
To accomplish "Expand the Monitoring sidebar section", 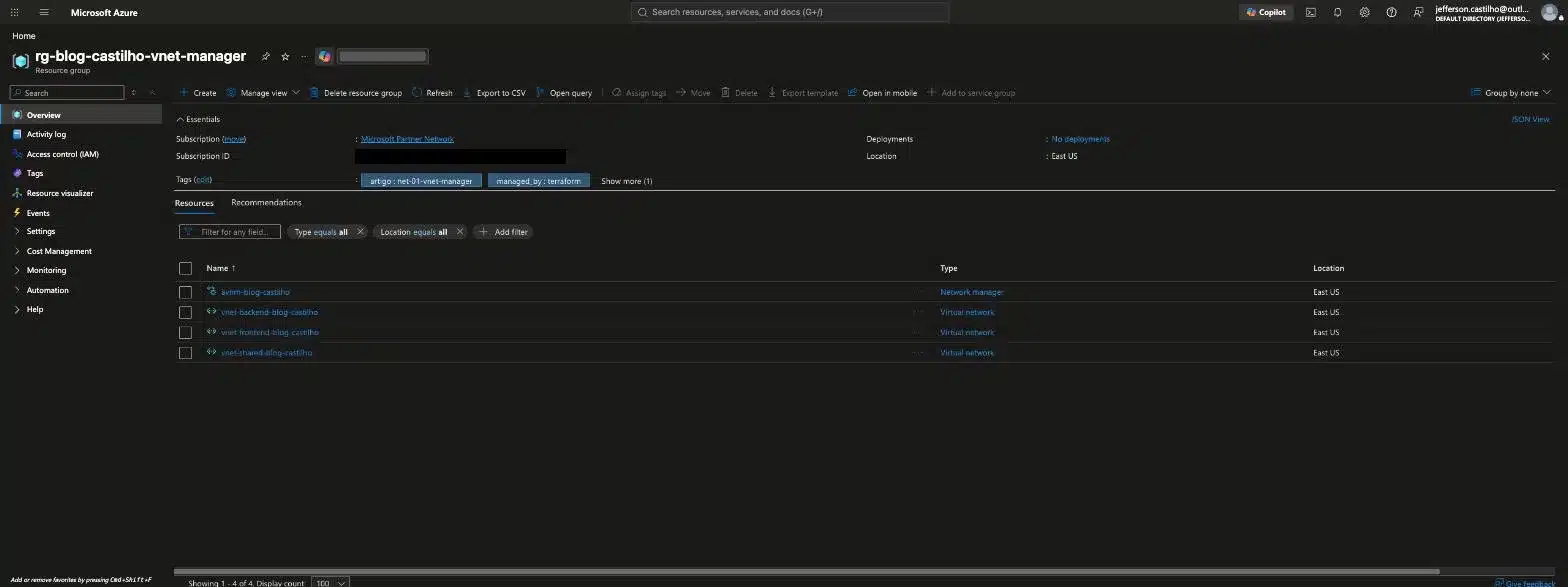I will tap(17, 270).
